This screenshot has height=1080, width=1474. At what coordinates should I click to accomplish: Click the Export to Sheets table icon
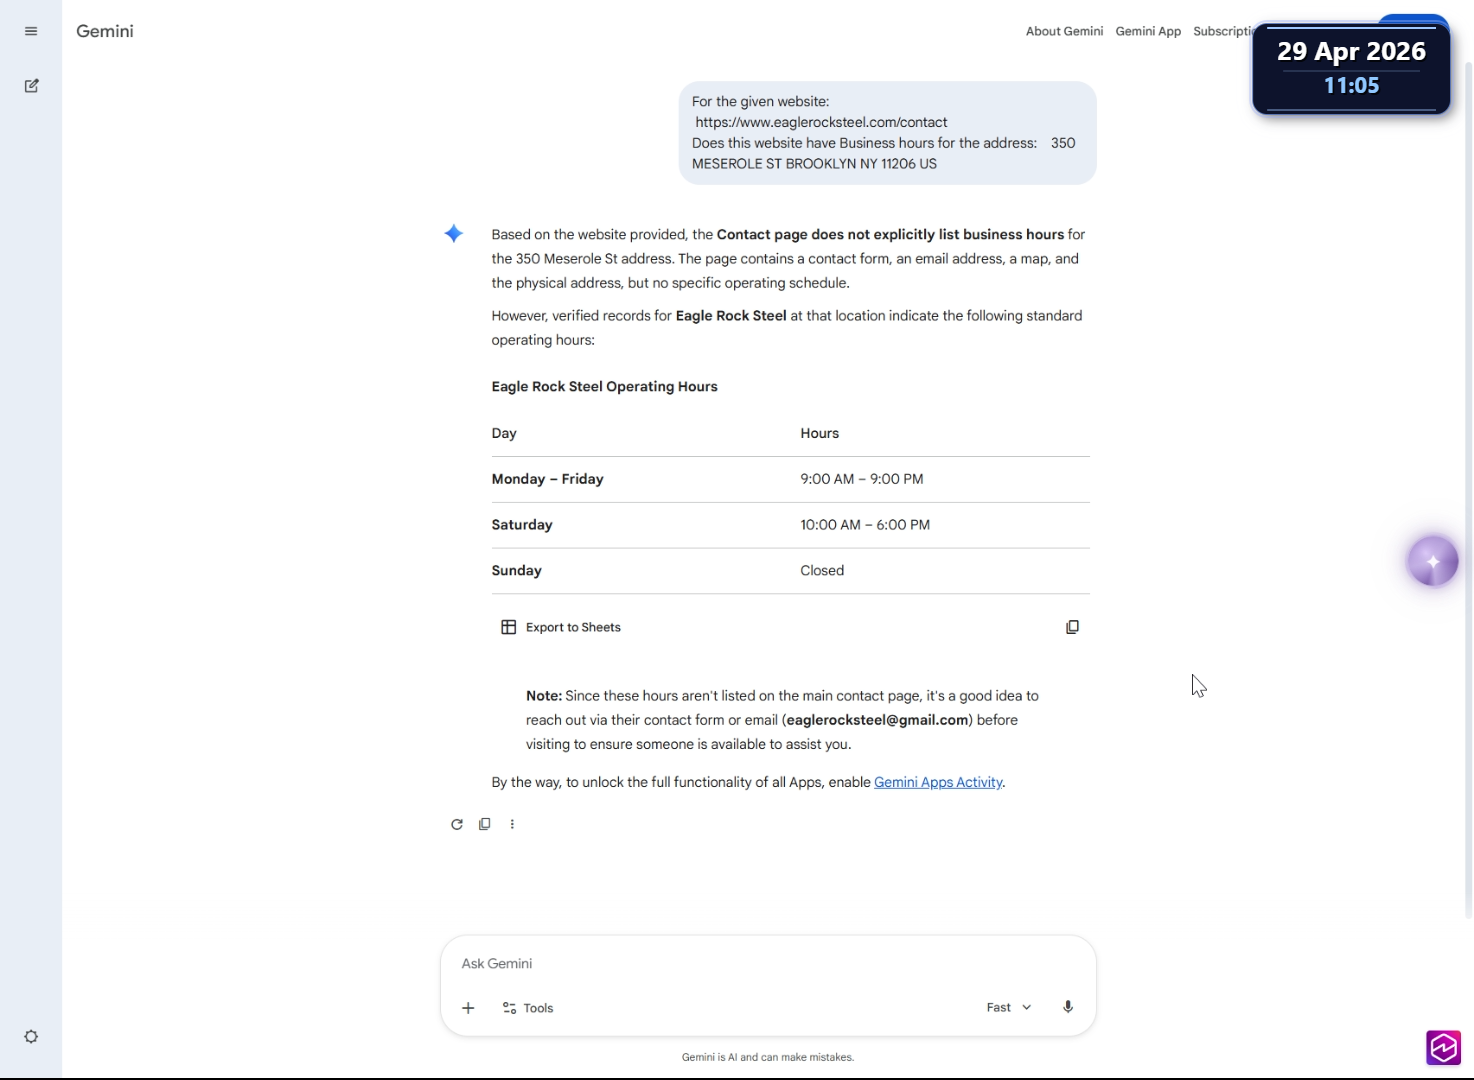point(508,627)
